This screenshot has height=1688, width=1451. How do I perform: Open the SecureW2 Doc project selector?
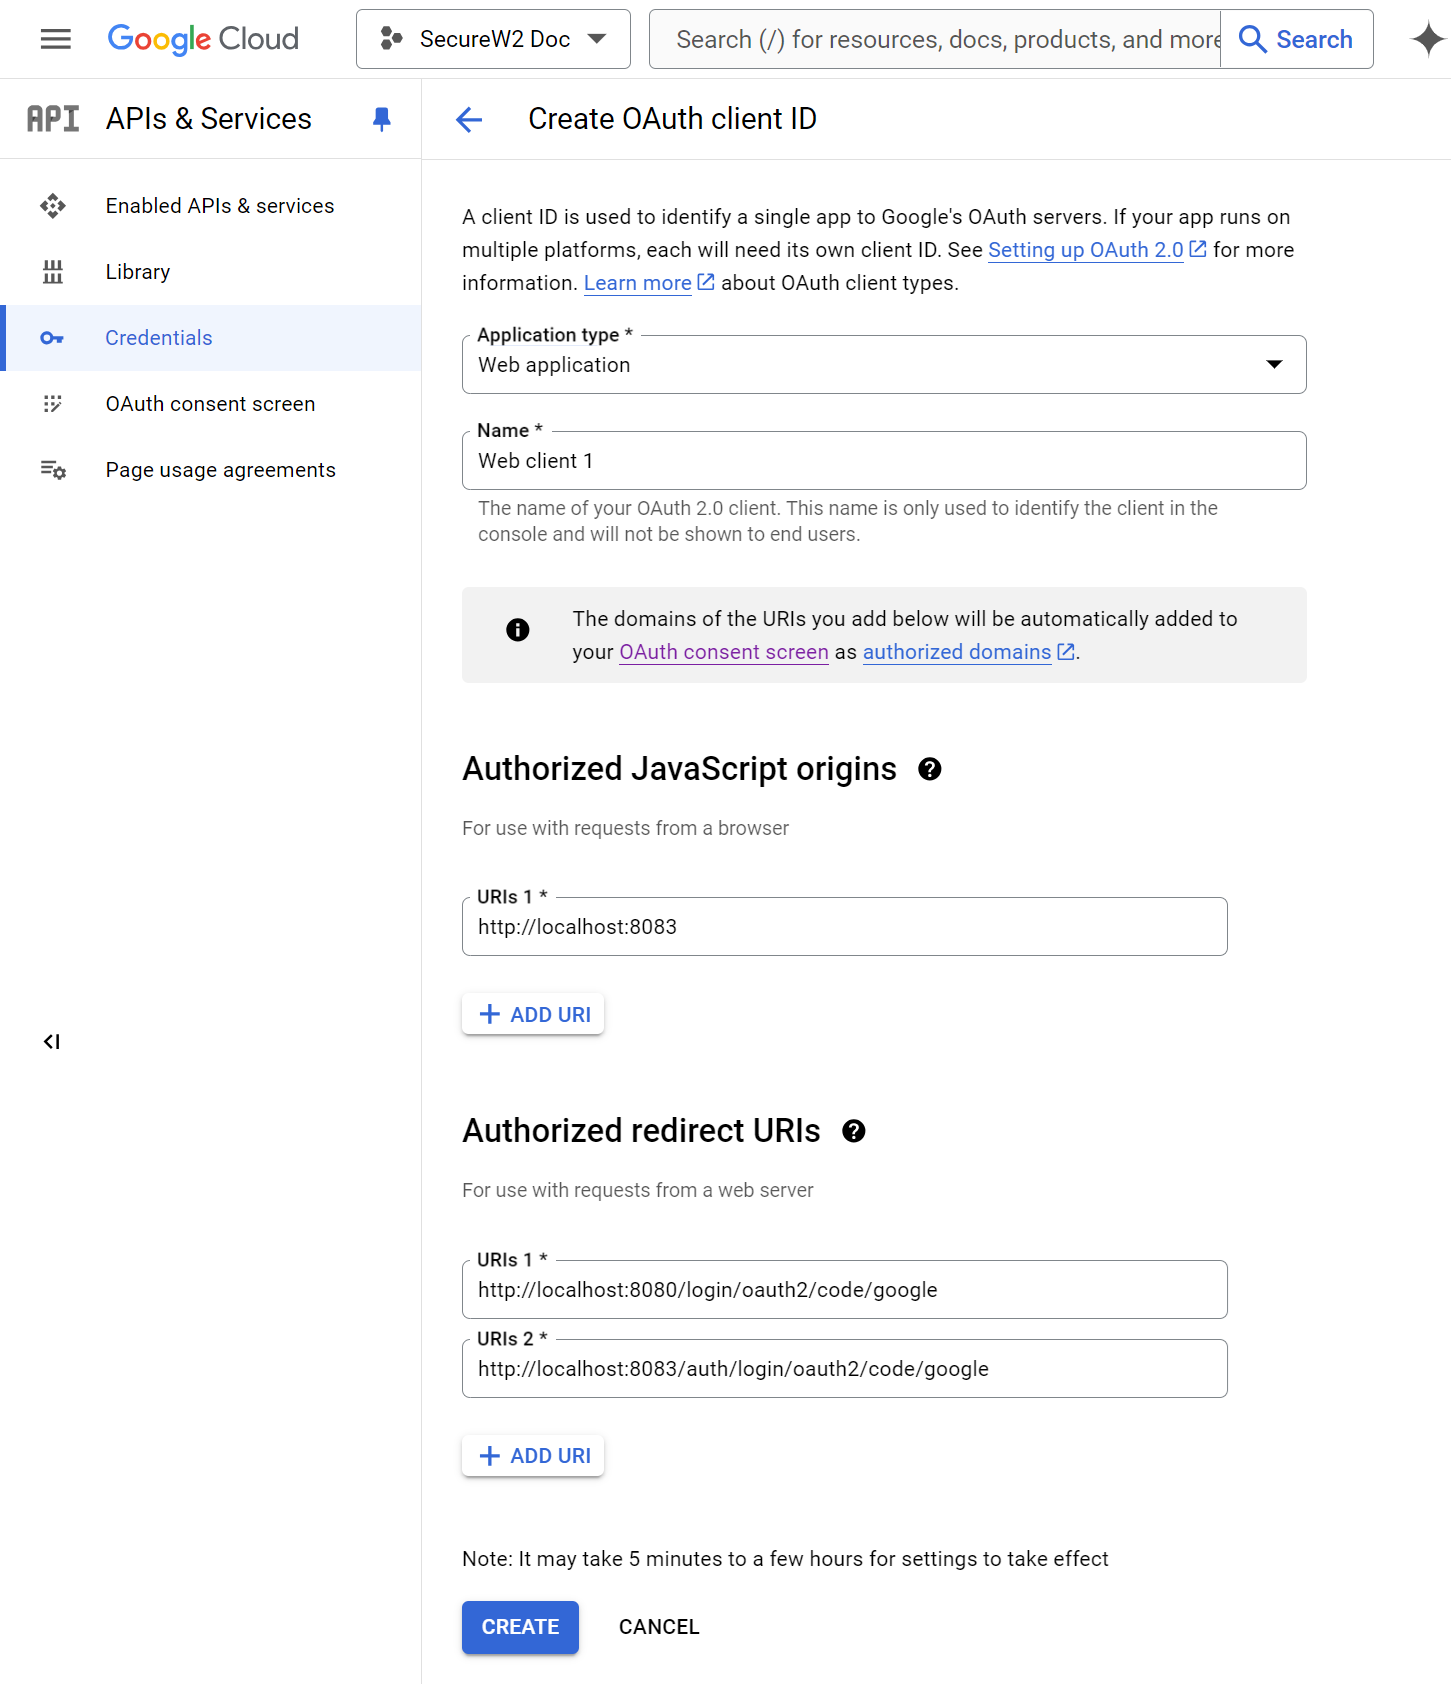[x=493, y=39]
